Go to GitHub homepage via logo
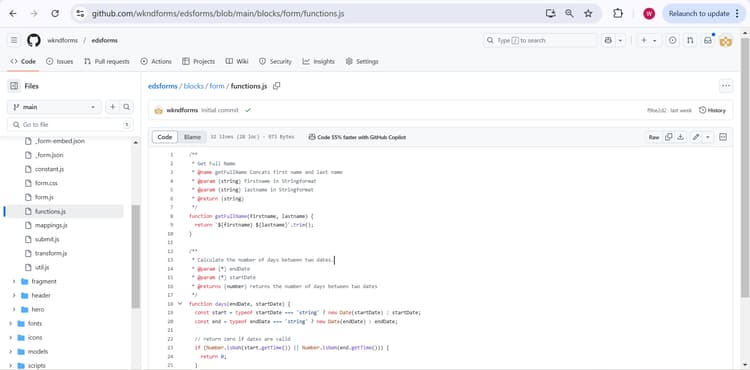750x370 pixels. coord(33,41)
